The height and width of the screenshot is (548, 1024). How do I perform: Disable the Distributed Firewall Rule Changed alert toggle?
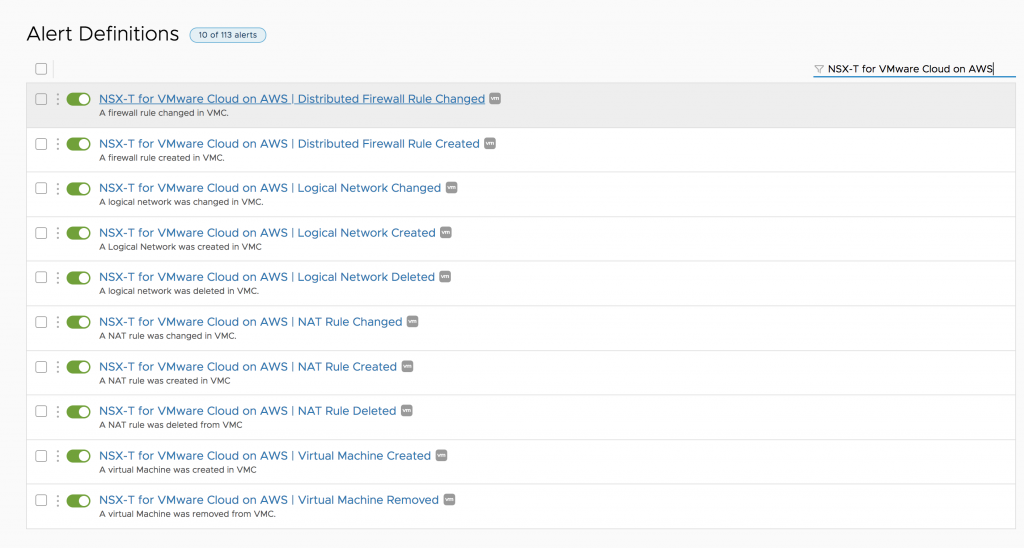[78, 99]
